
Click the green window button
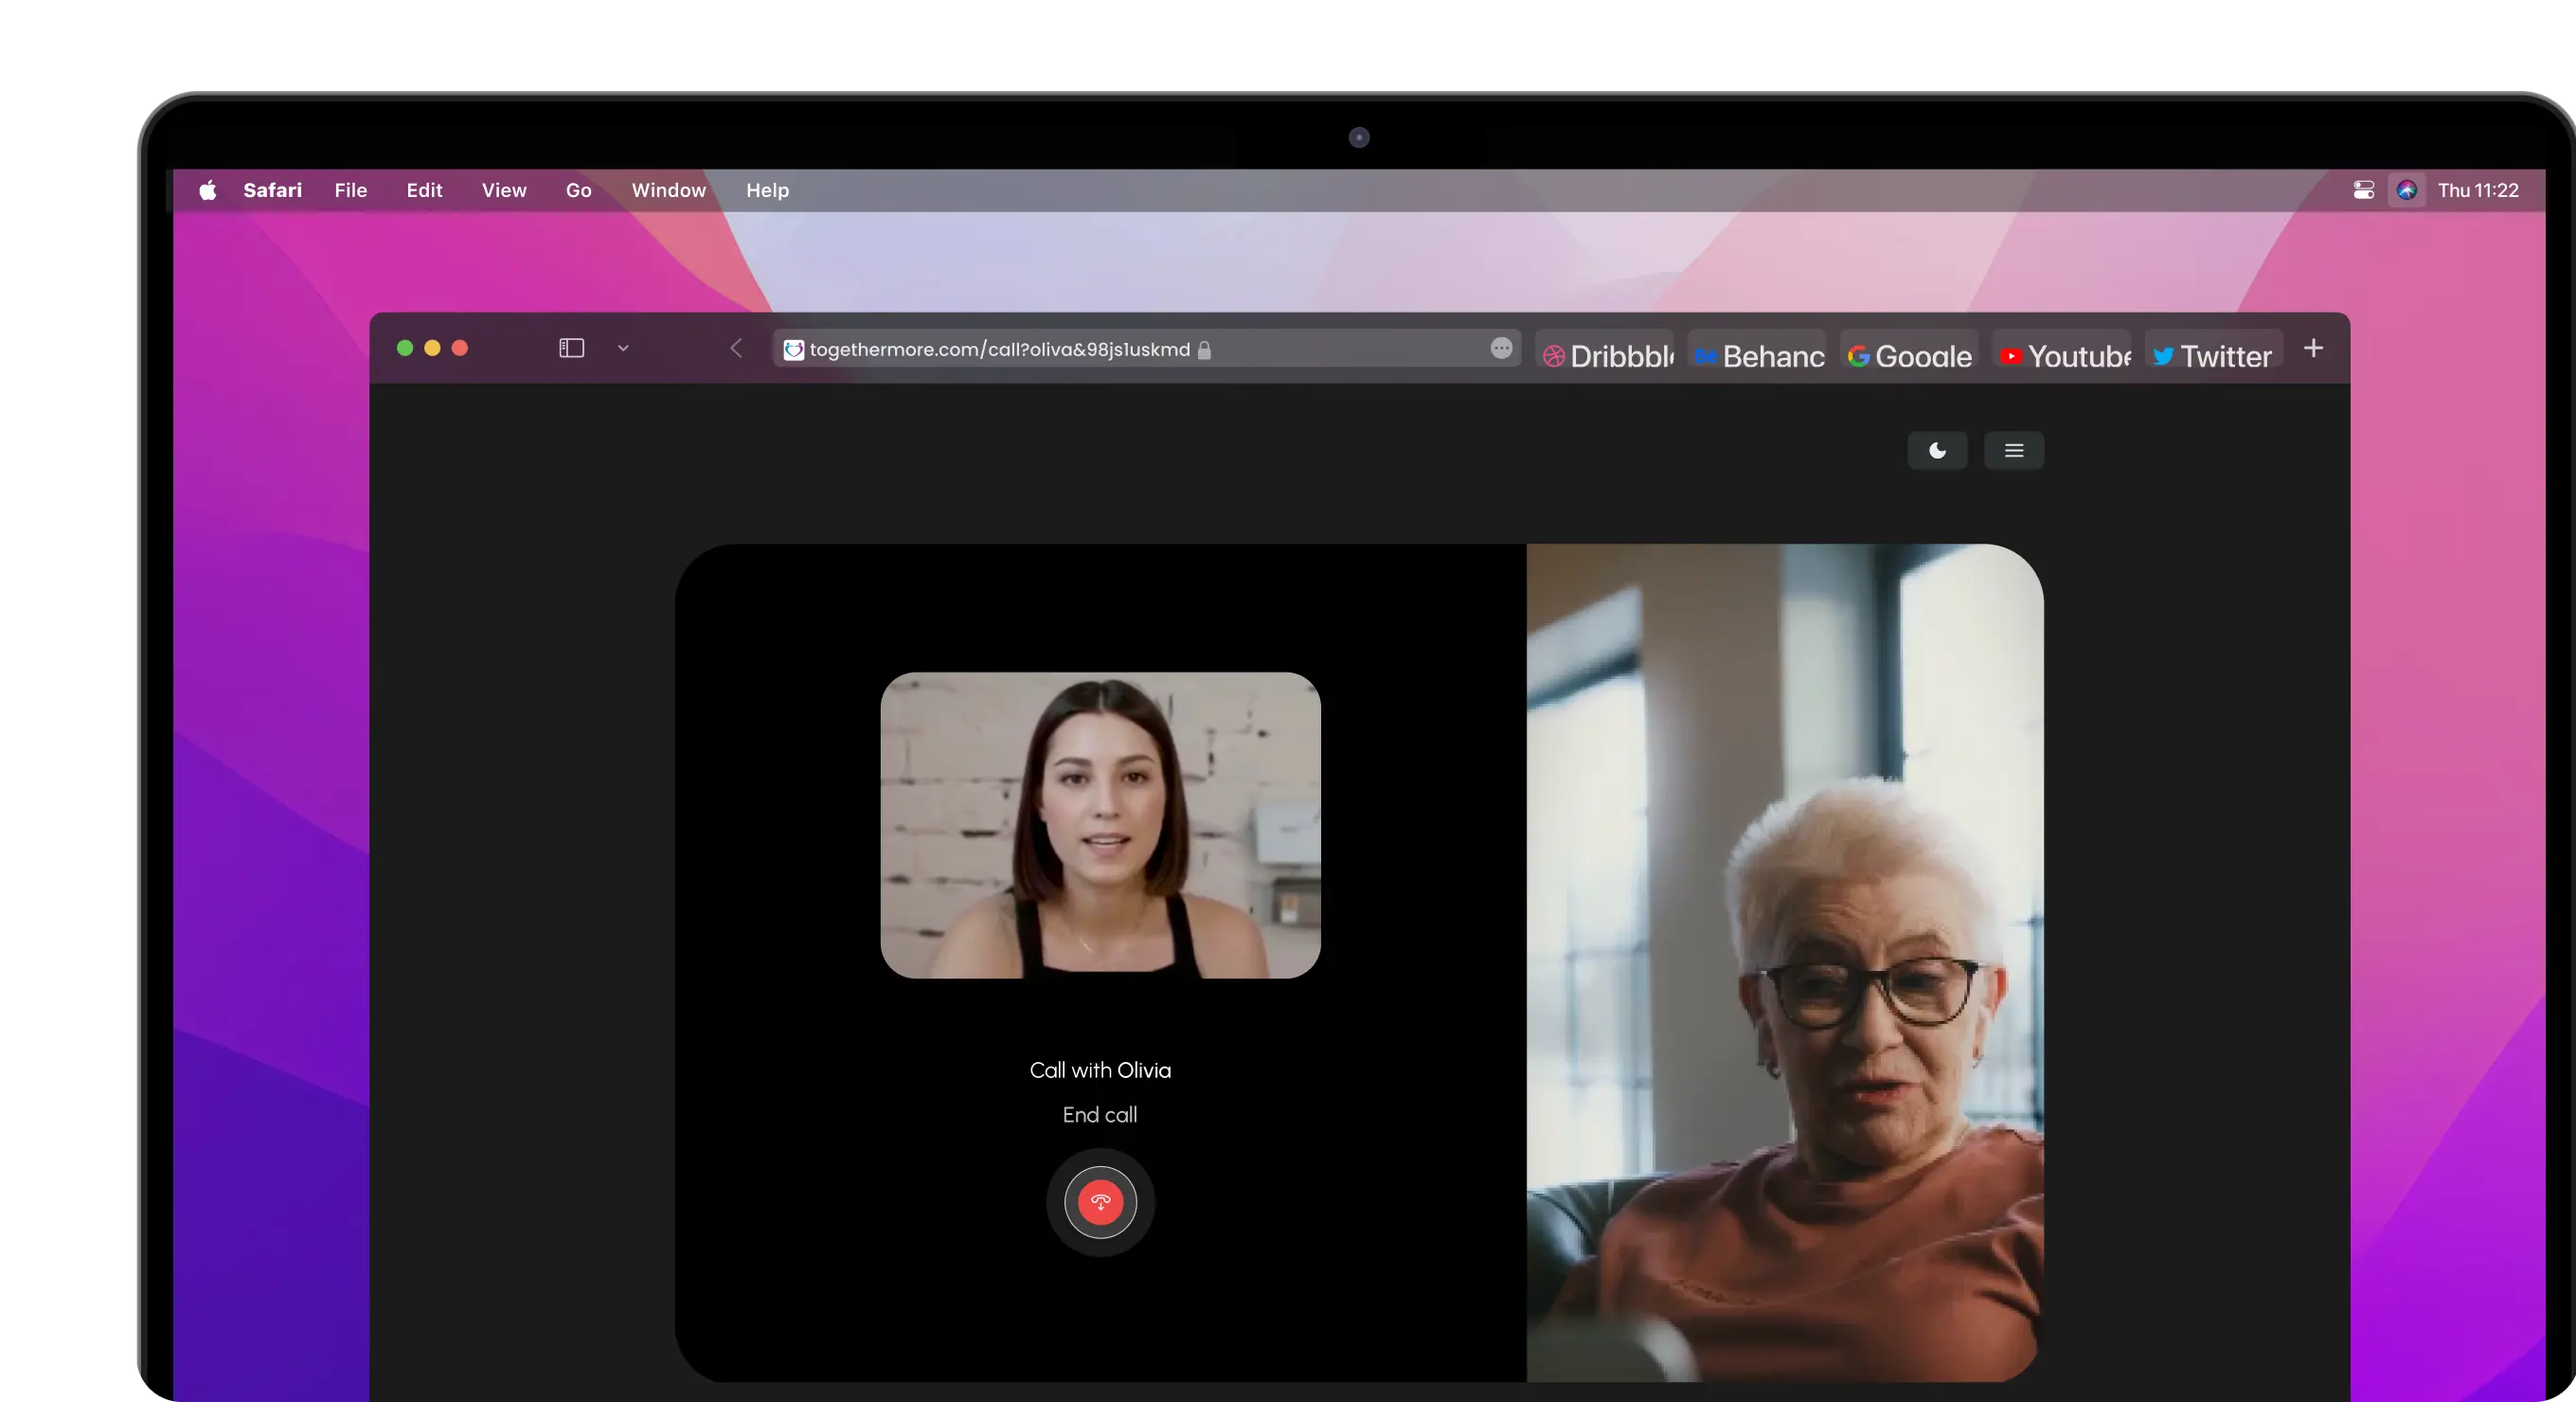click(x=405, y=348)
